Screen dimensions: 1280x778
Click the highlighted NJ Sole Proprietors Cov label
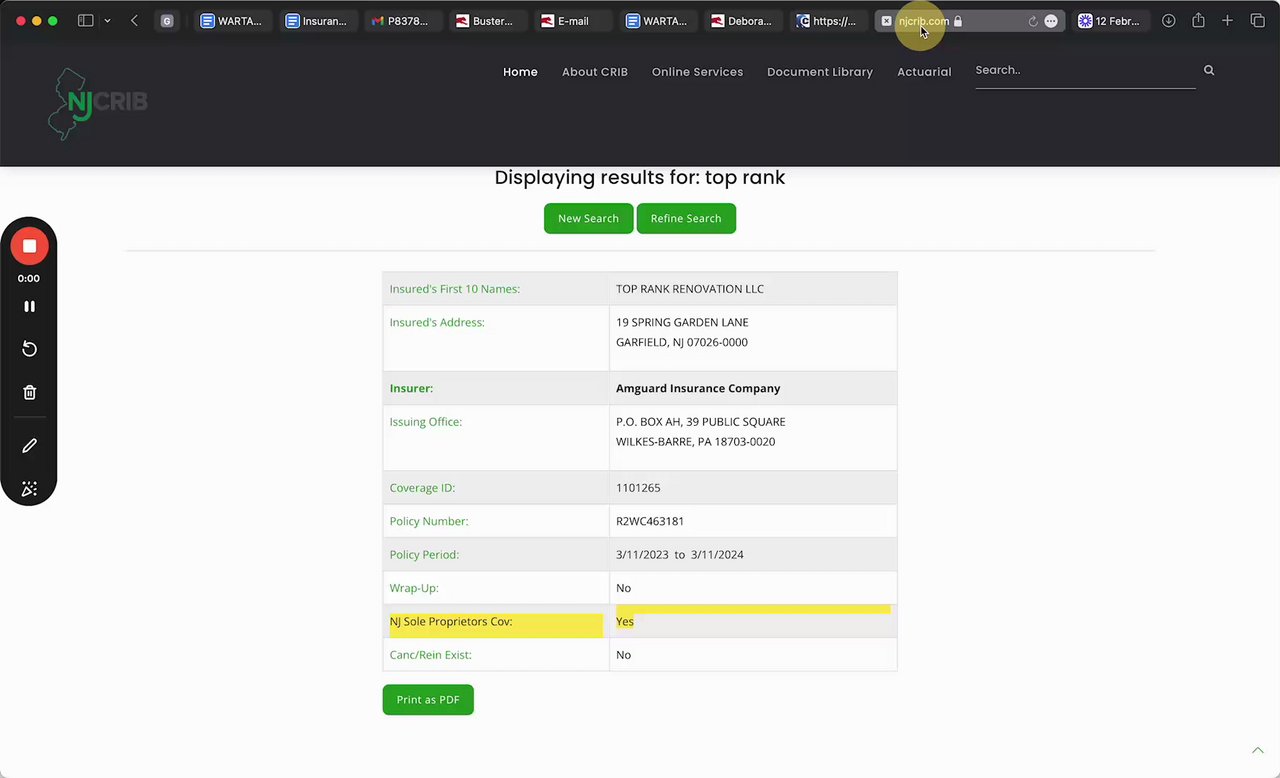(x=451, y=622)
